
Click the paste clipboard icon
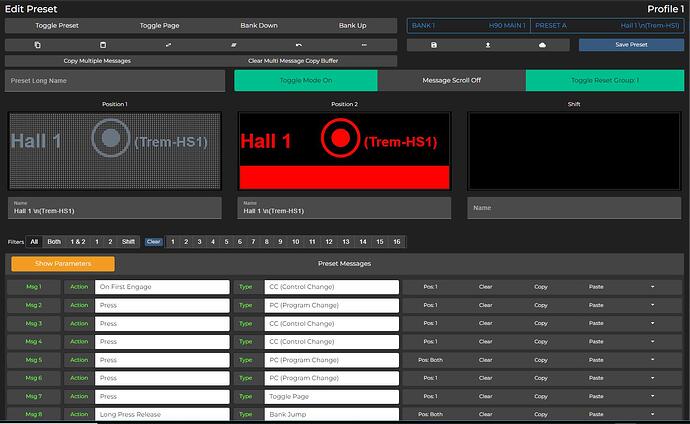(102, 45)
